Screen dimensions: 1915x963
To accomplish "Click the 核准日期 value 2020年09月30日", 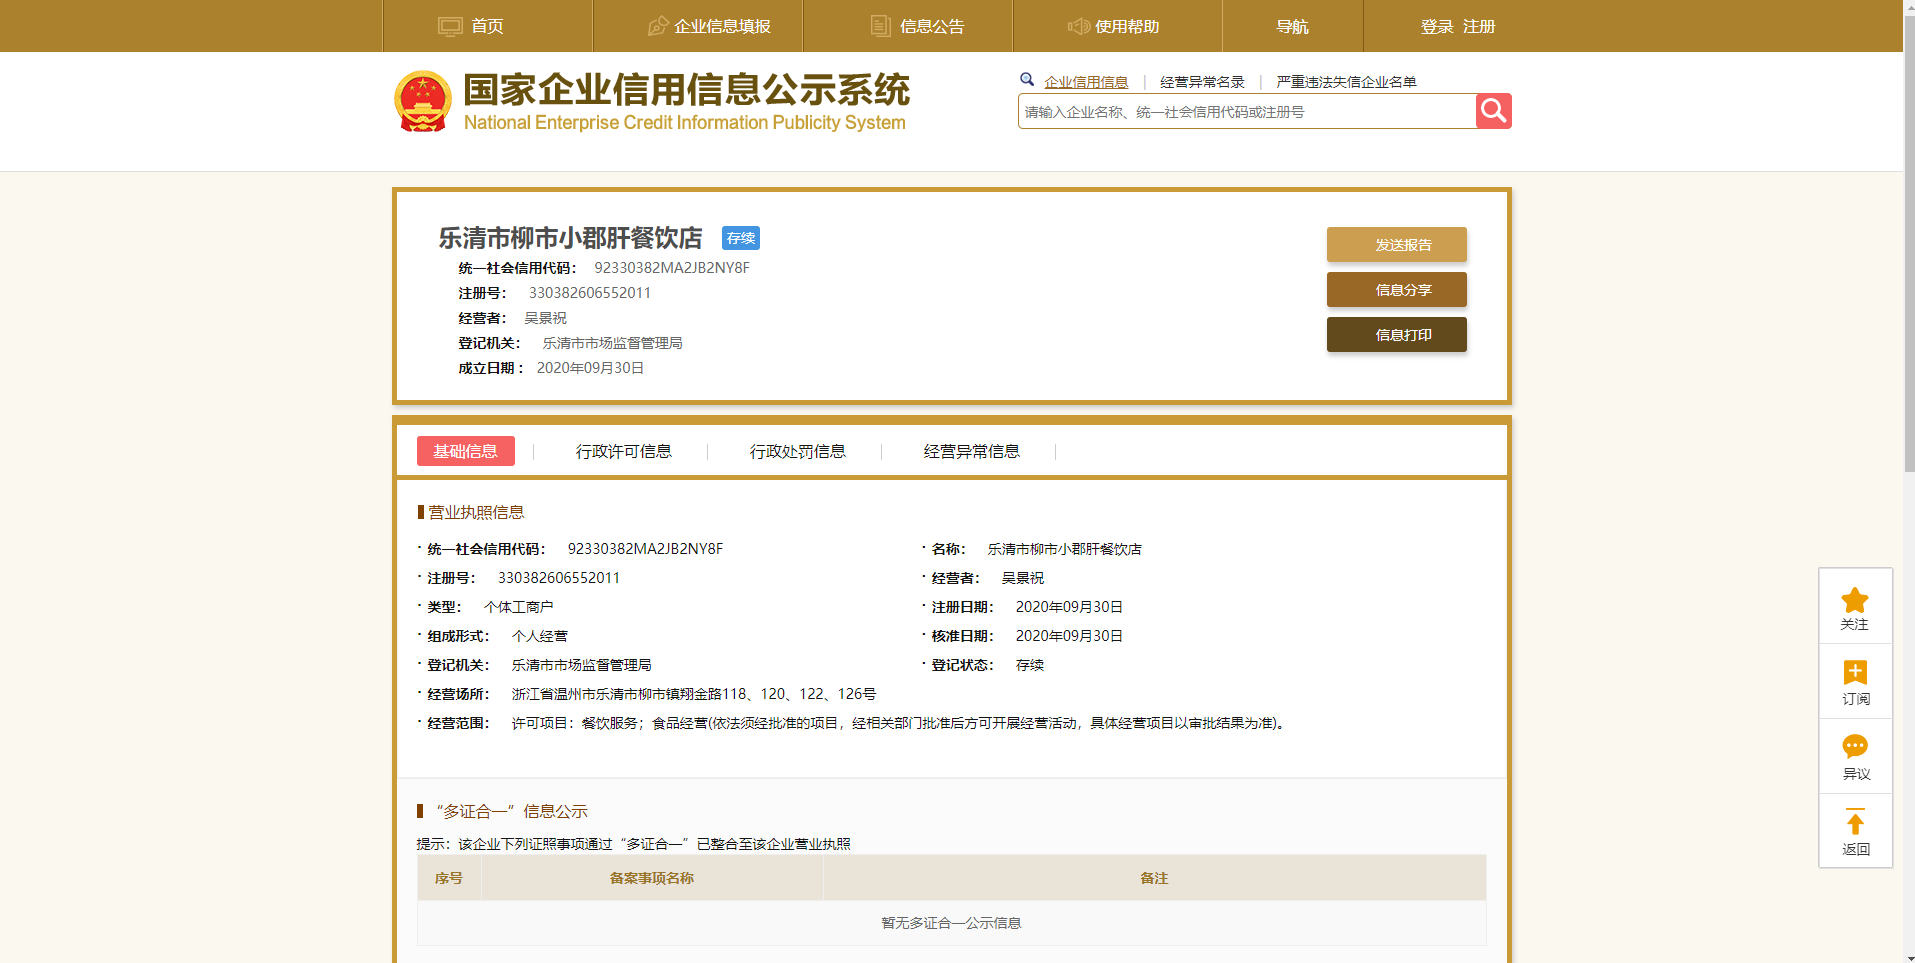I will (1069, 636).
